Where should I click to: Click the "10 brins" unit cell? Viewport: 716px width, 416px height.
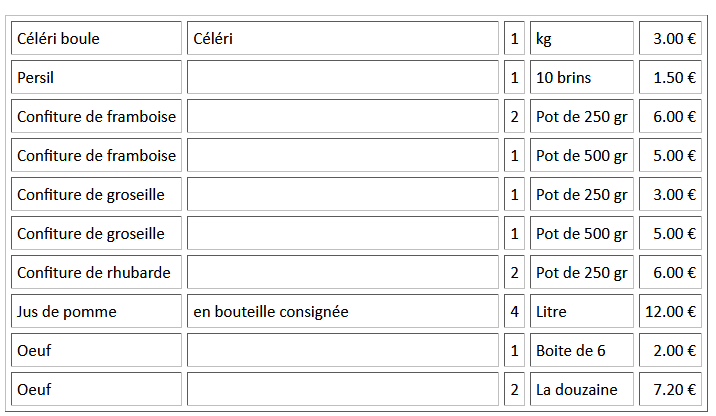click(x=581, y=78)
